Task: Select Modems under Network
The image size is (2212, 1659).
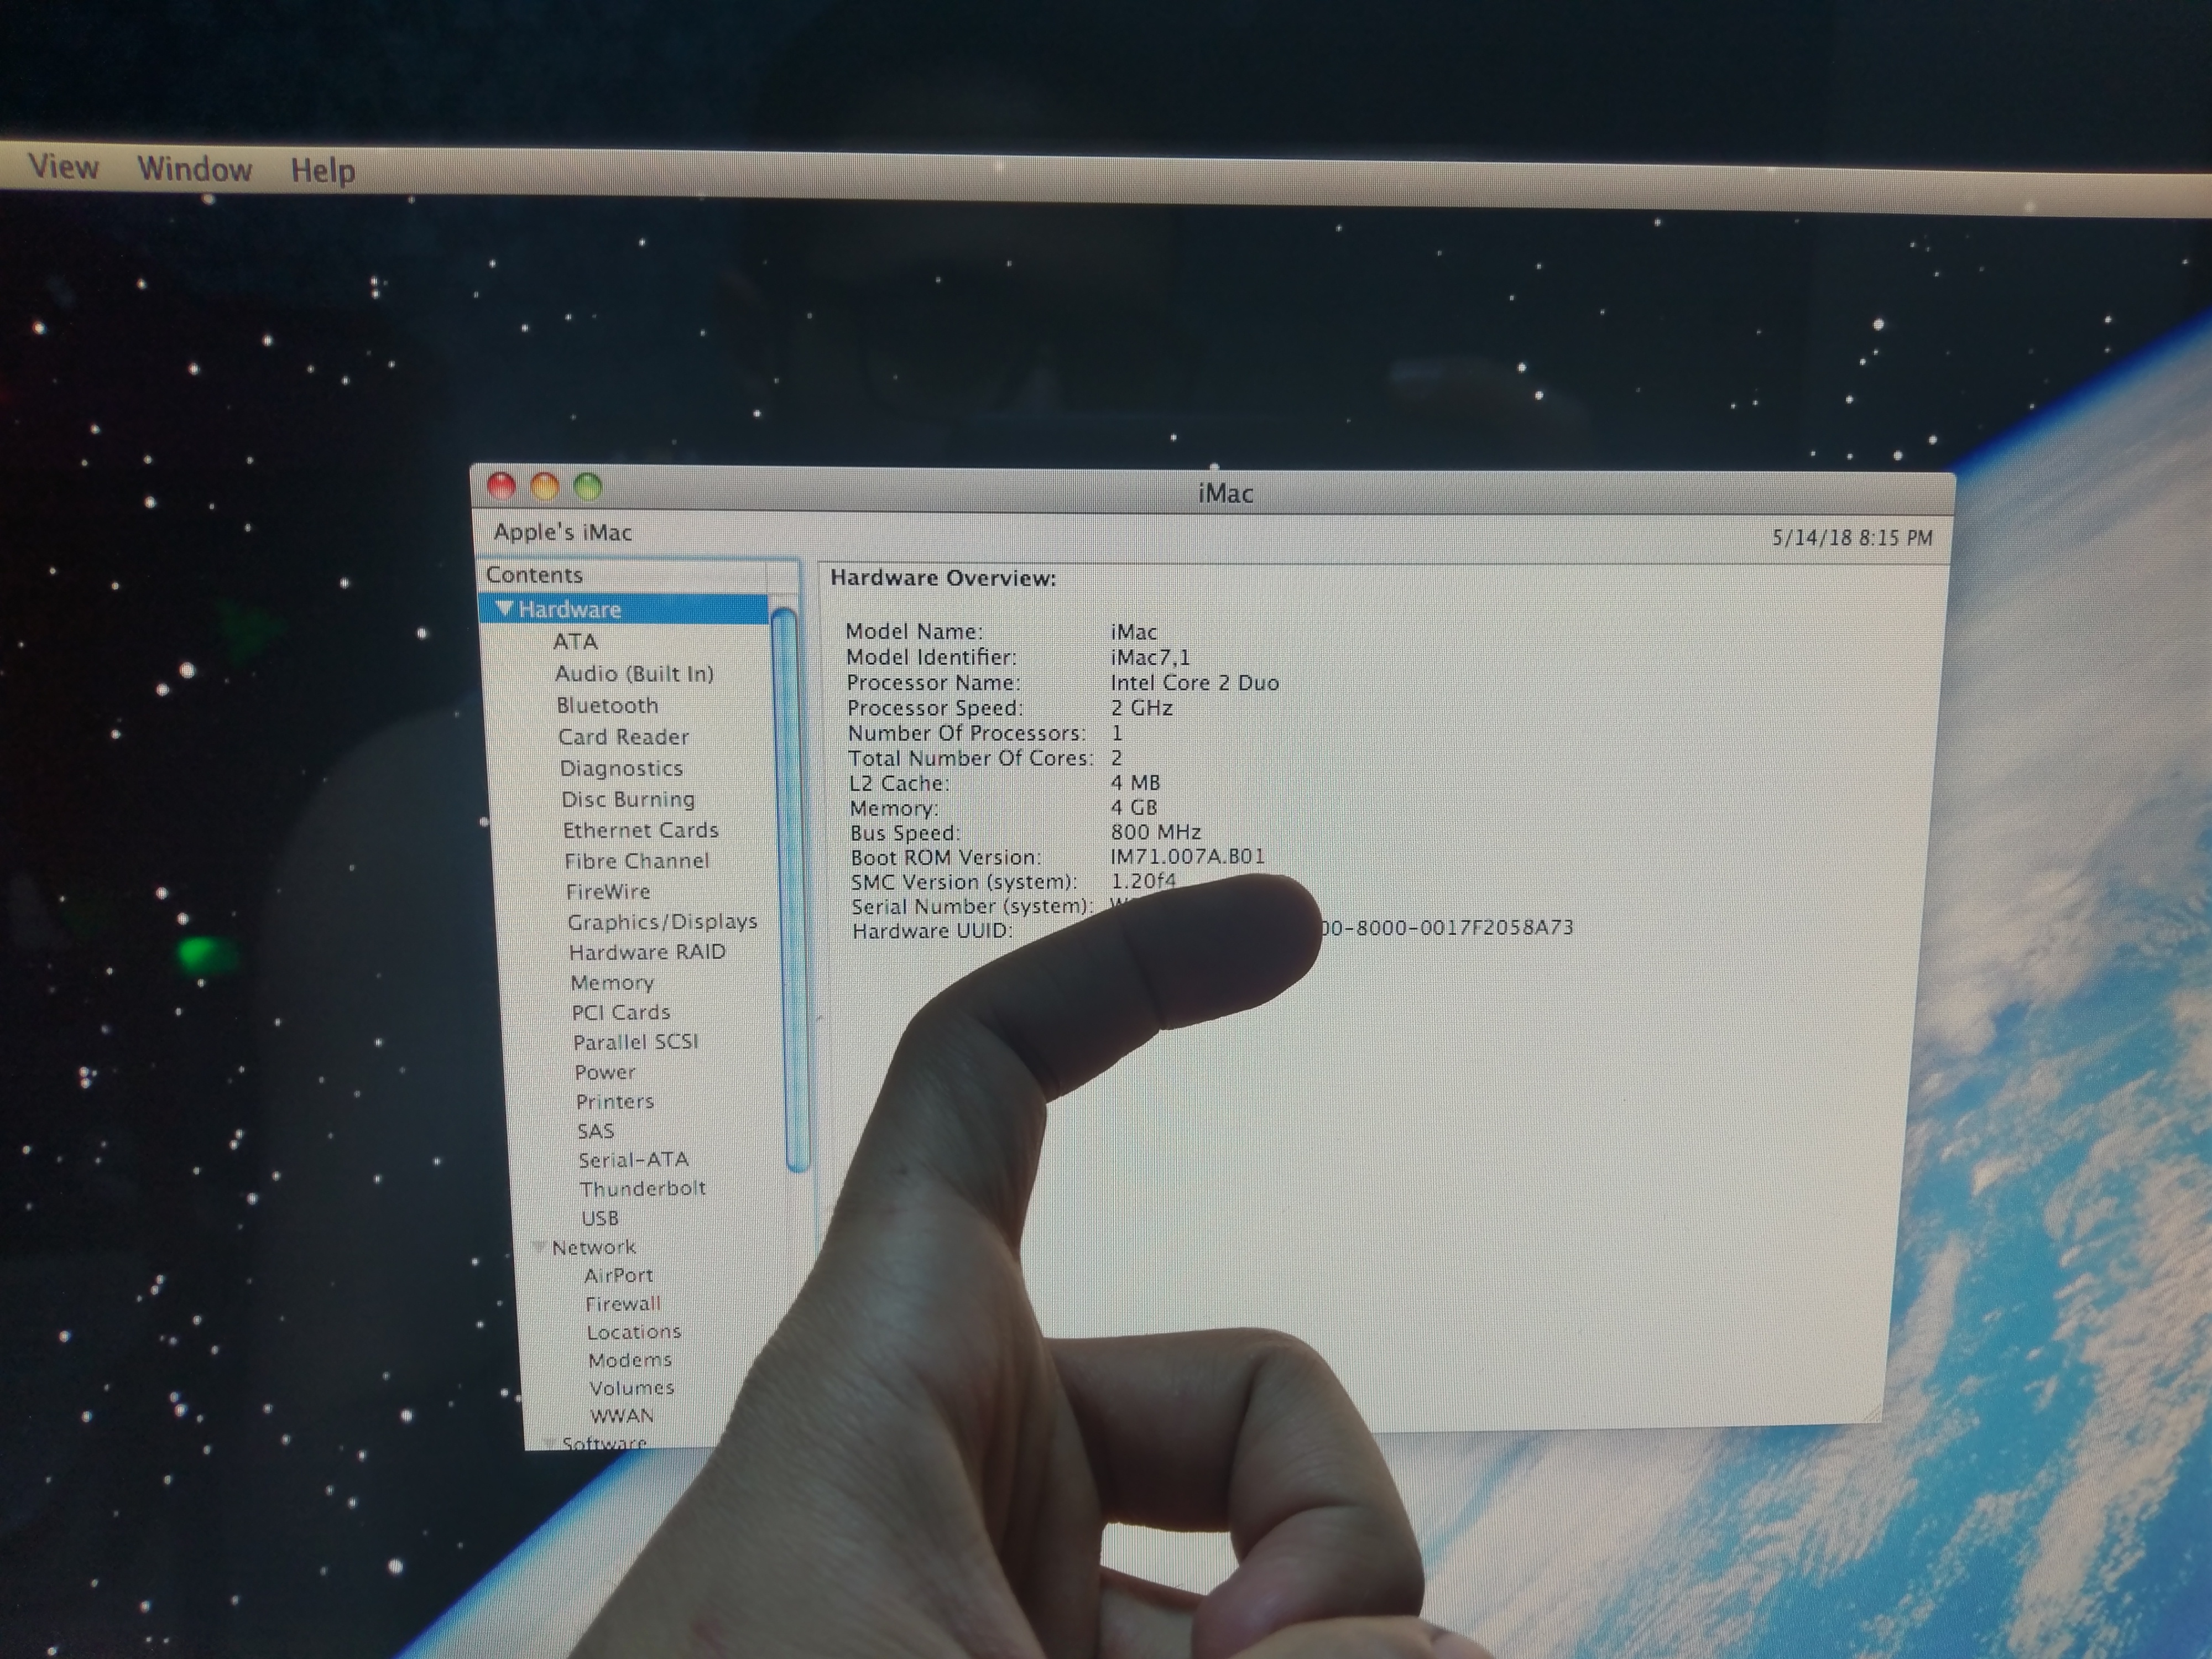Action: (629, 1359)
